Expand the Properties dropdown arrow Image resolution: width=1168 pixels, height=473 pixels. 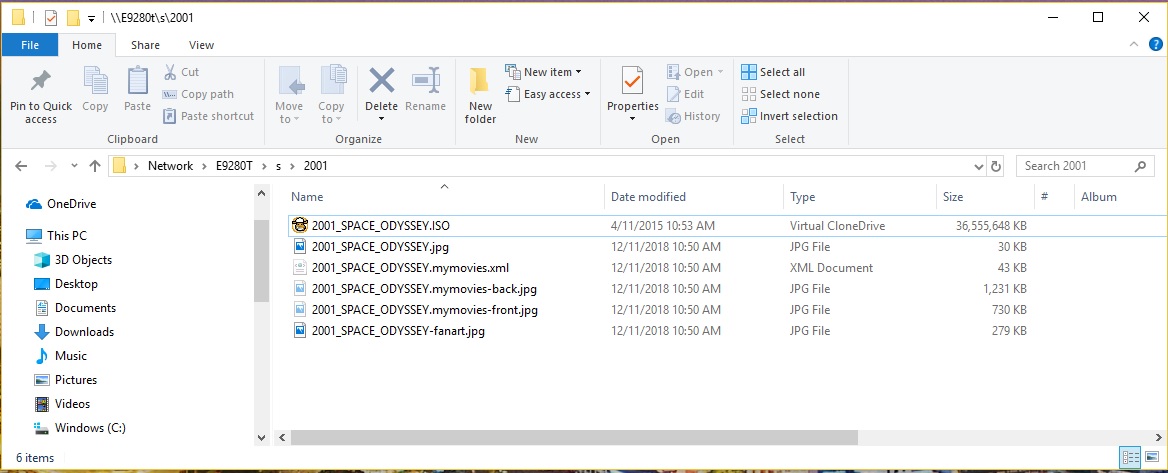tap(632, 118)
